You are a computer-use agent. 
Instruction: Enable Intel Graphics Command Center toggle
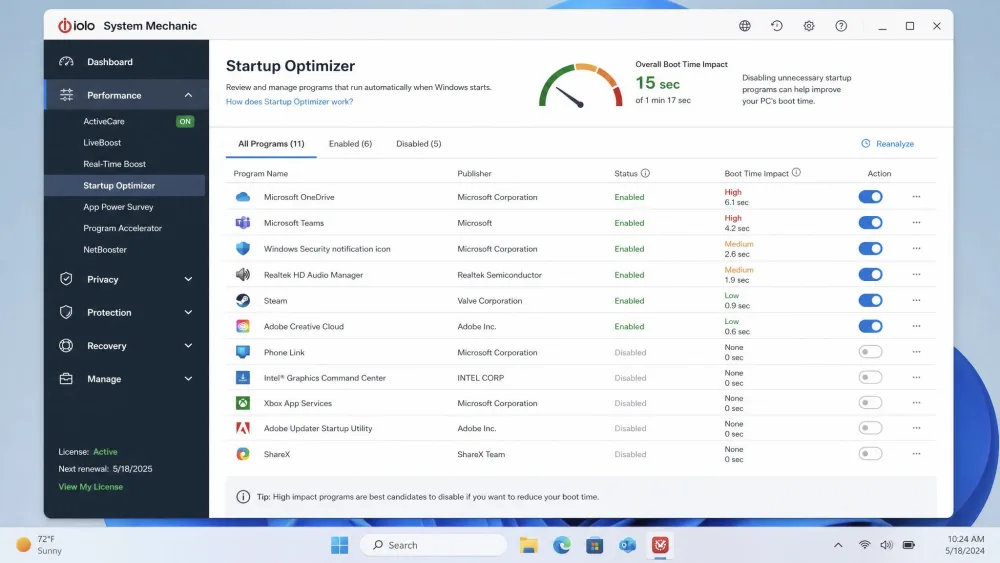(871, 377)
